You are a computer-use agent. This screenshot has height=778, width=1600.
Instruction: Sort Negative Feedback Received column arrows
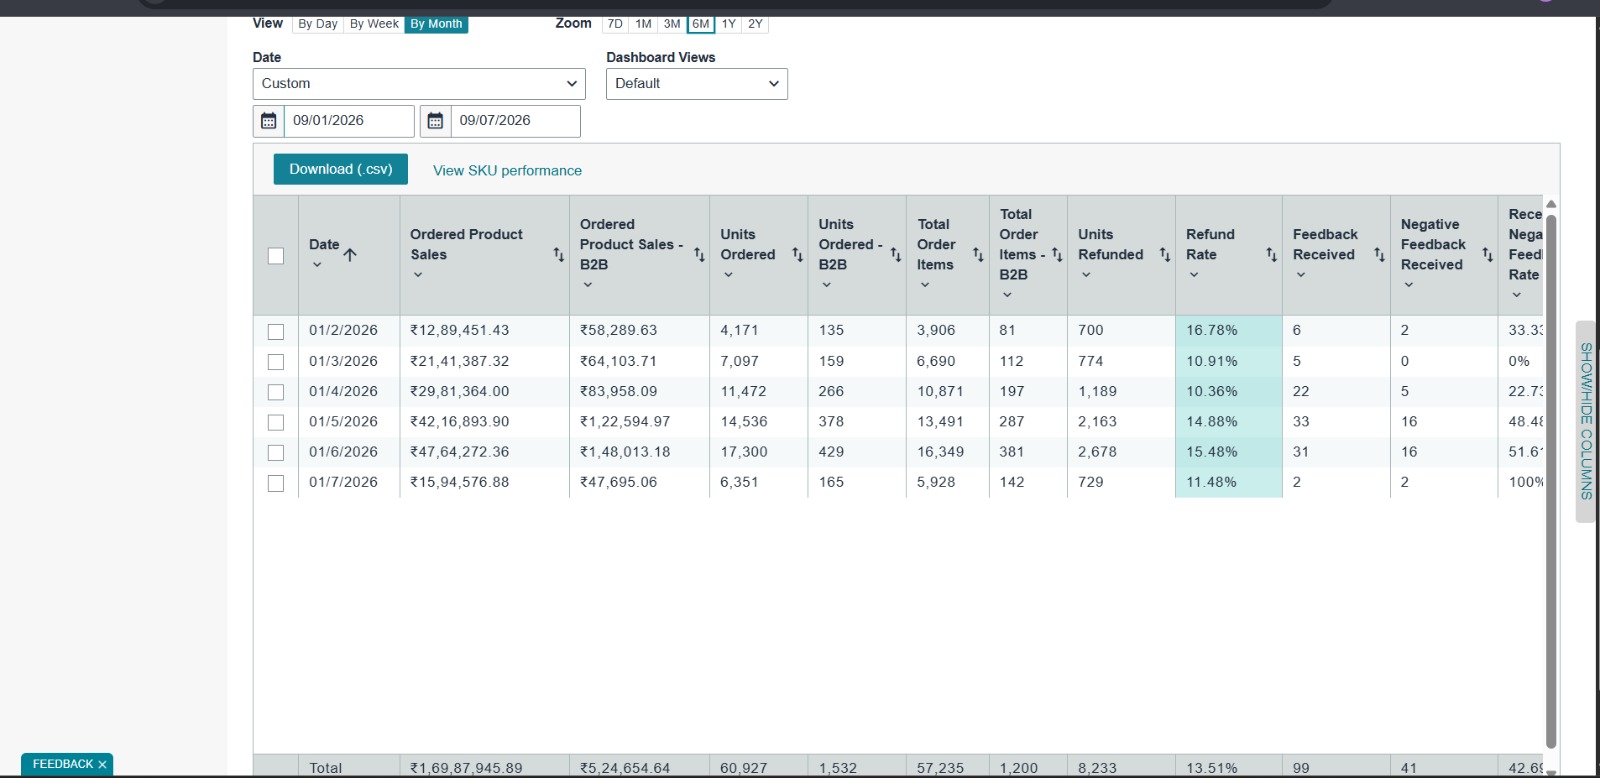1487,255
